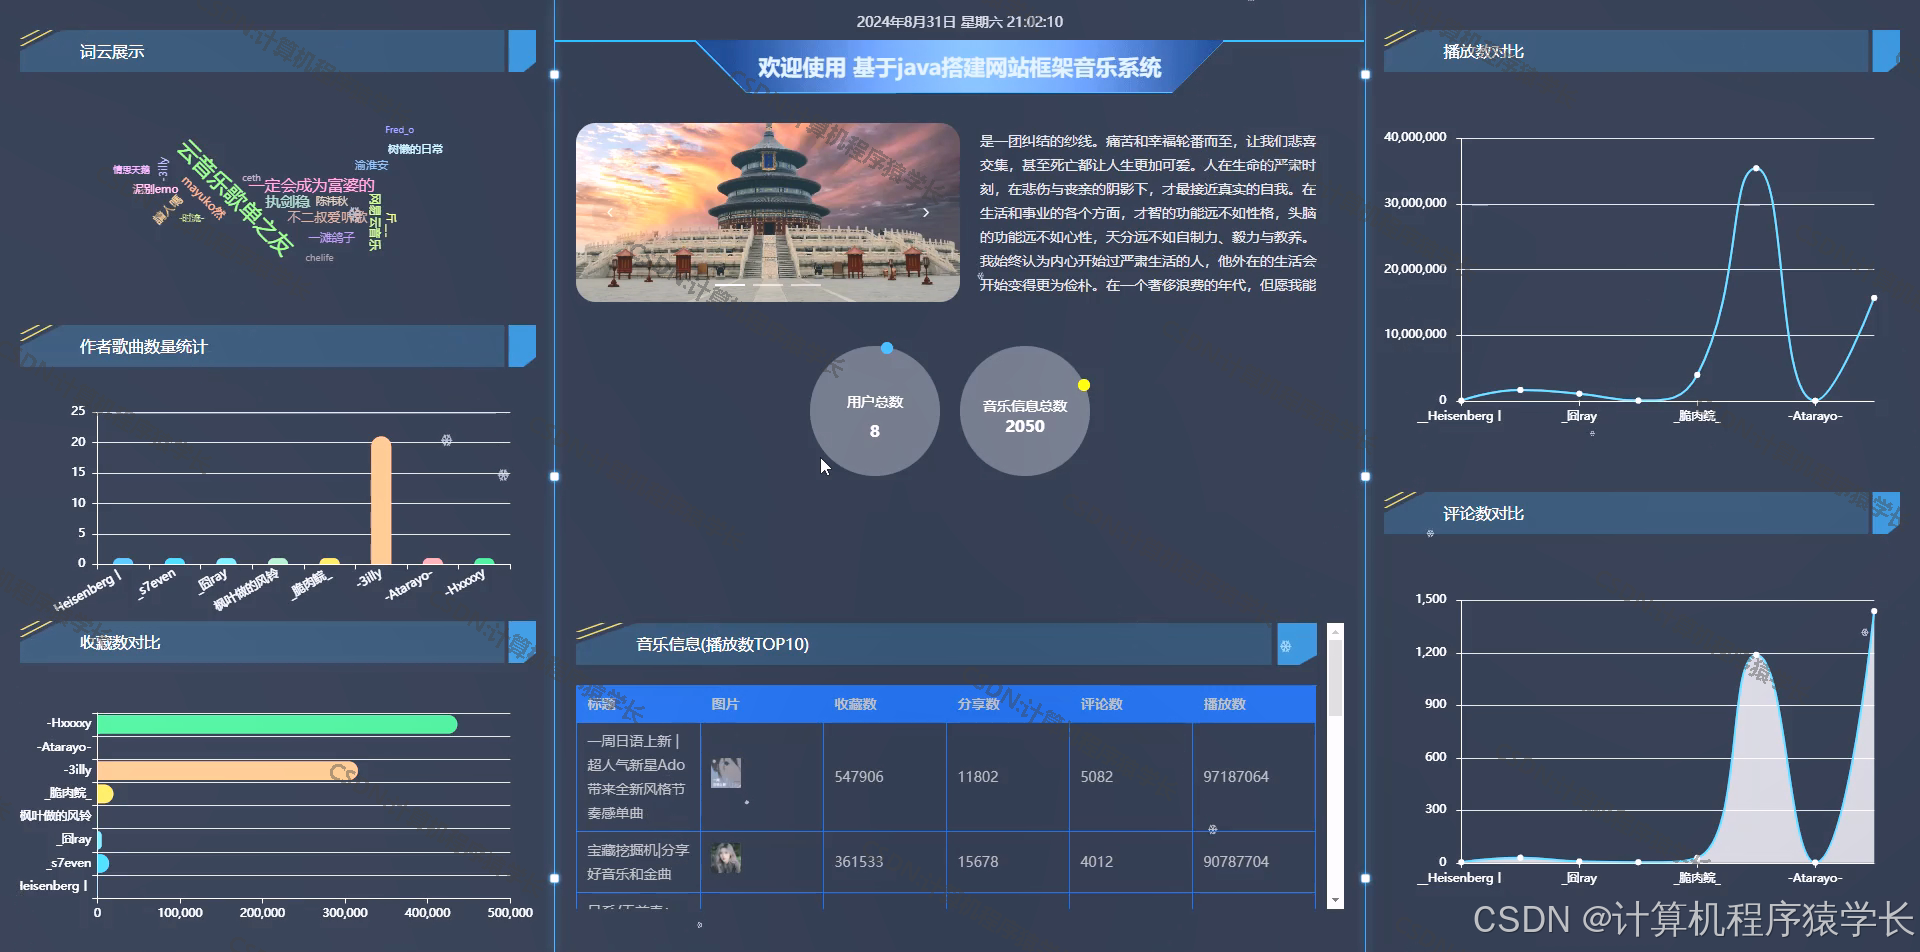Click the word 泥别emo in word cloud
This screenshot has width=1920, height=952.
click(155, 189)
